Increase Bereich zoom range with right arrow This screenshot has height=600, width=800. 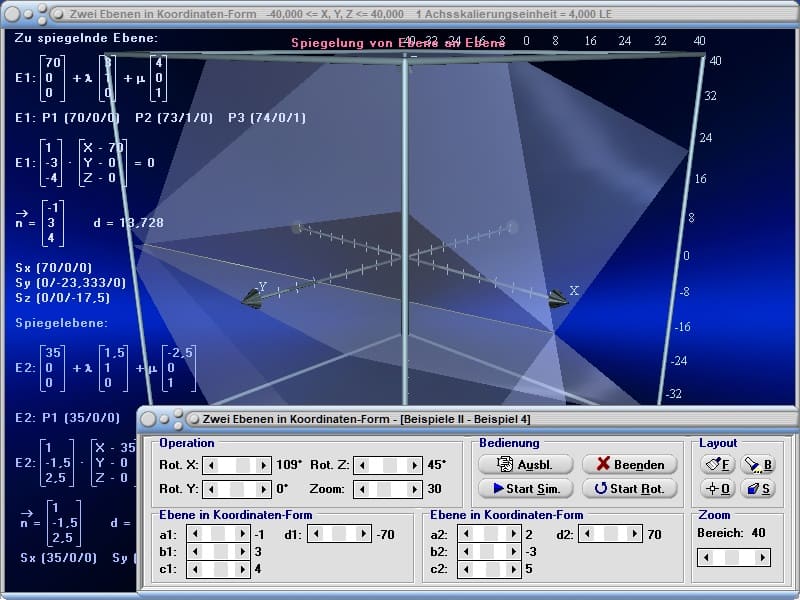[763, 558]
